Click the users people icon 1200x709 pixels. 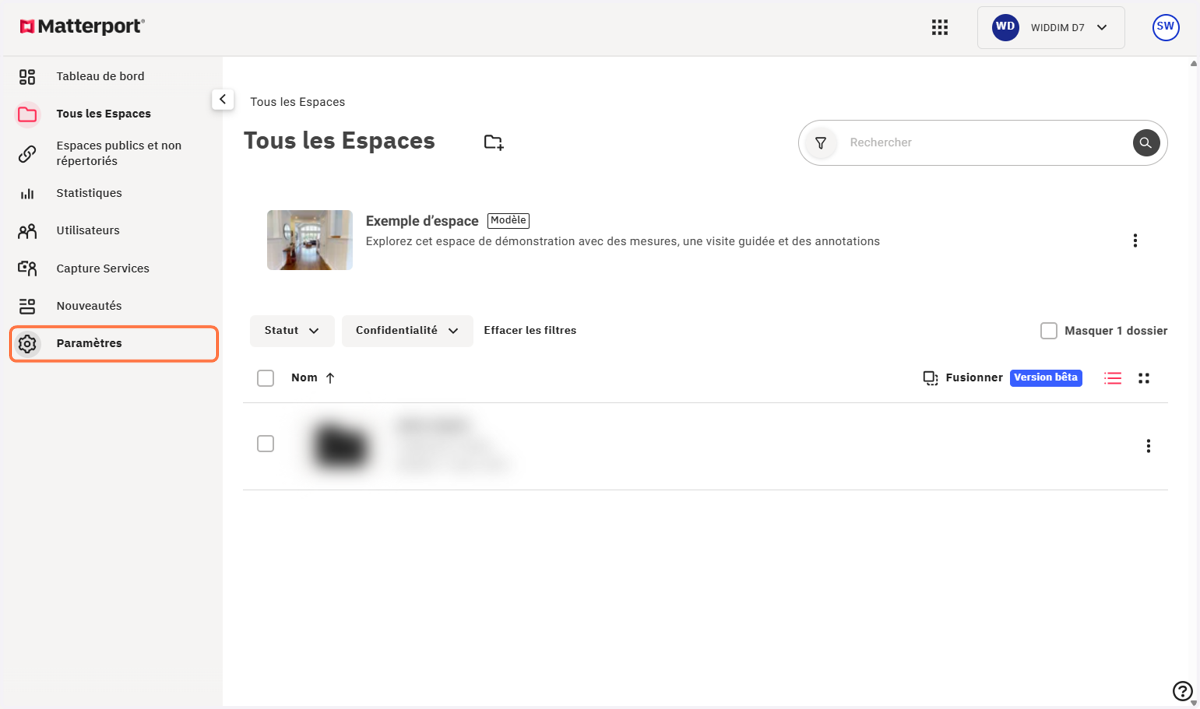coord(28,231)
